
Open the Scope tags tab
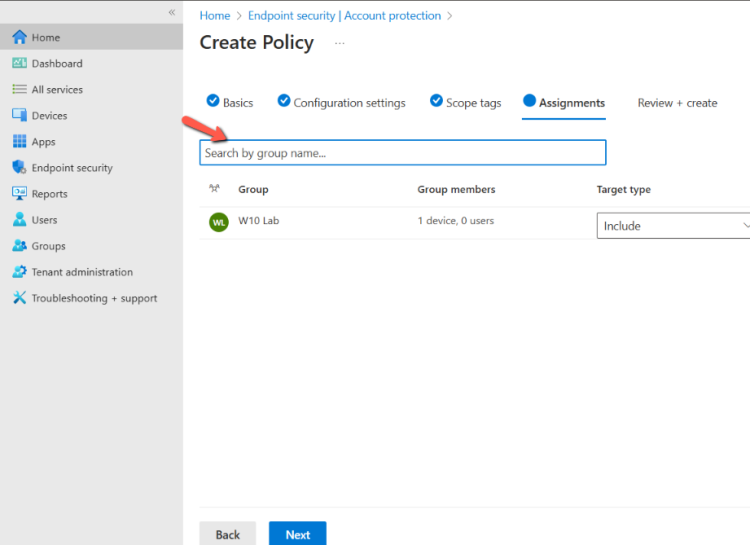tap(465, 102)
